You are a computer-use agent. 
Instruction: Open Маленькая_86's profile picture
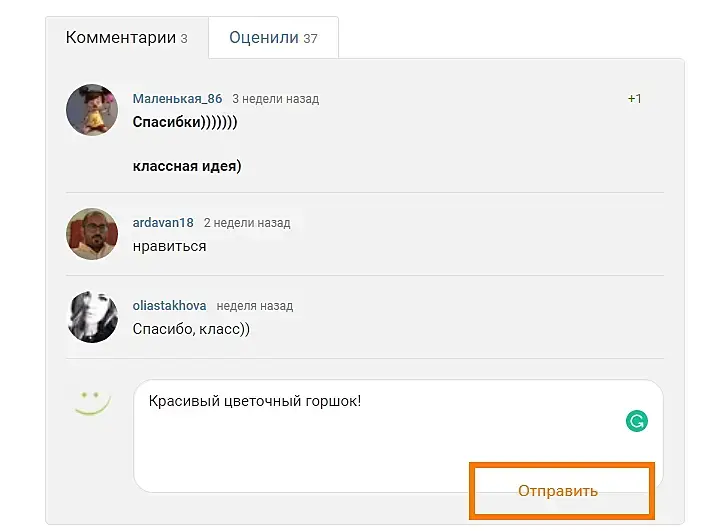(x=92, y=110)
